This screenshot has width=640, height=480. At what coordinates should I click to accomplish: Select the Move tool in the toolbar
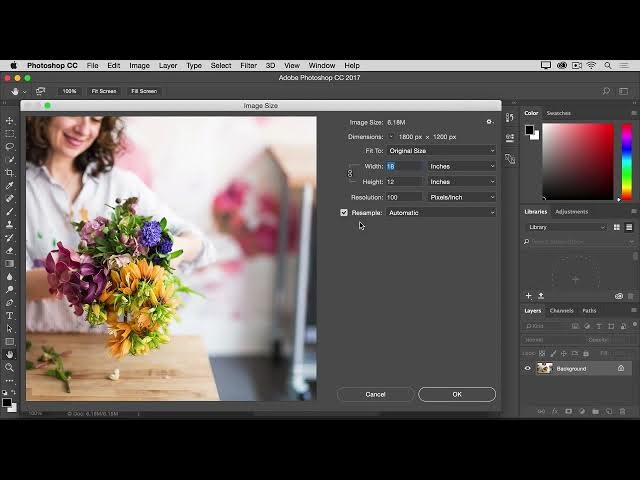click(10, 120)
